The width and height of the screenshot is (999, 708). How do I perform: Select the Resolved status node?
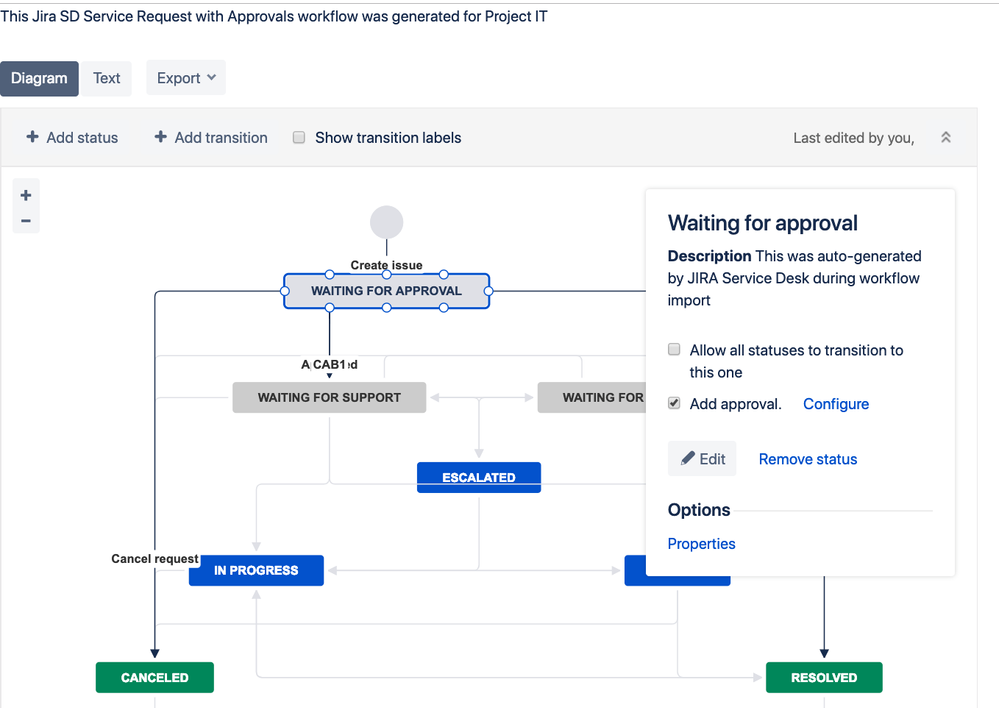point(824,677)
